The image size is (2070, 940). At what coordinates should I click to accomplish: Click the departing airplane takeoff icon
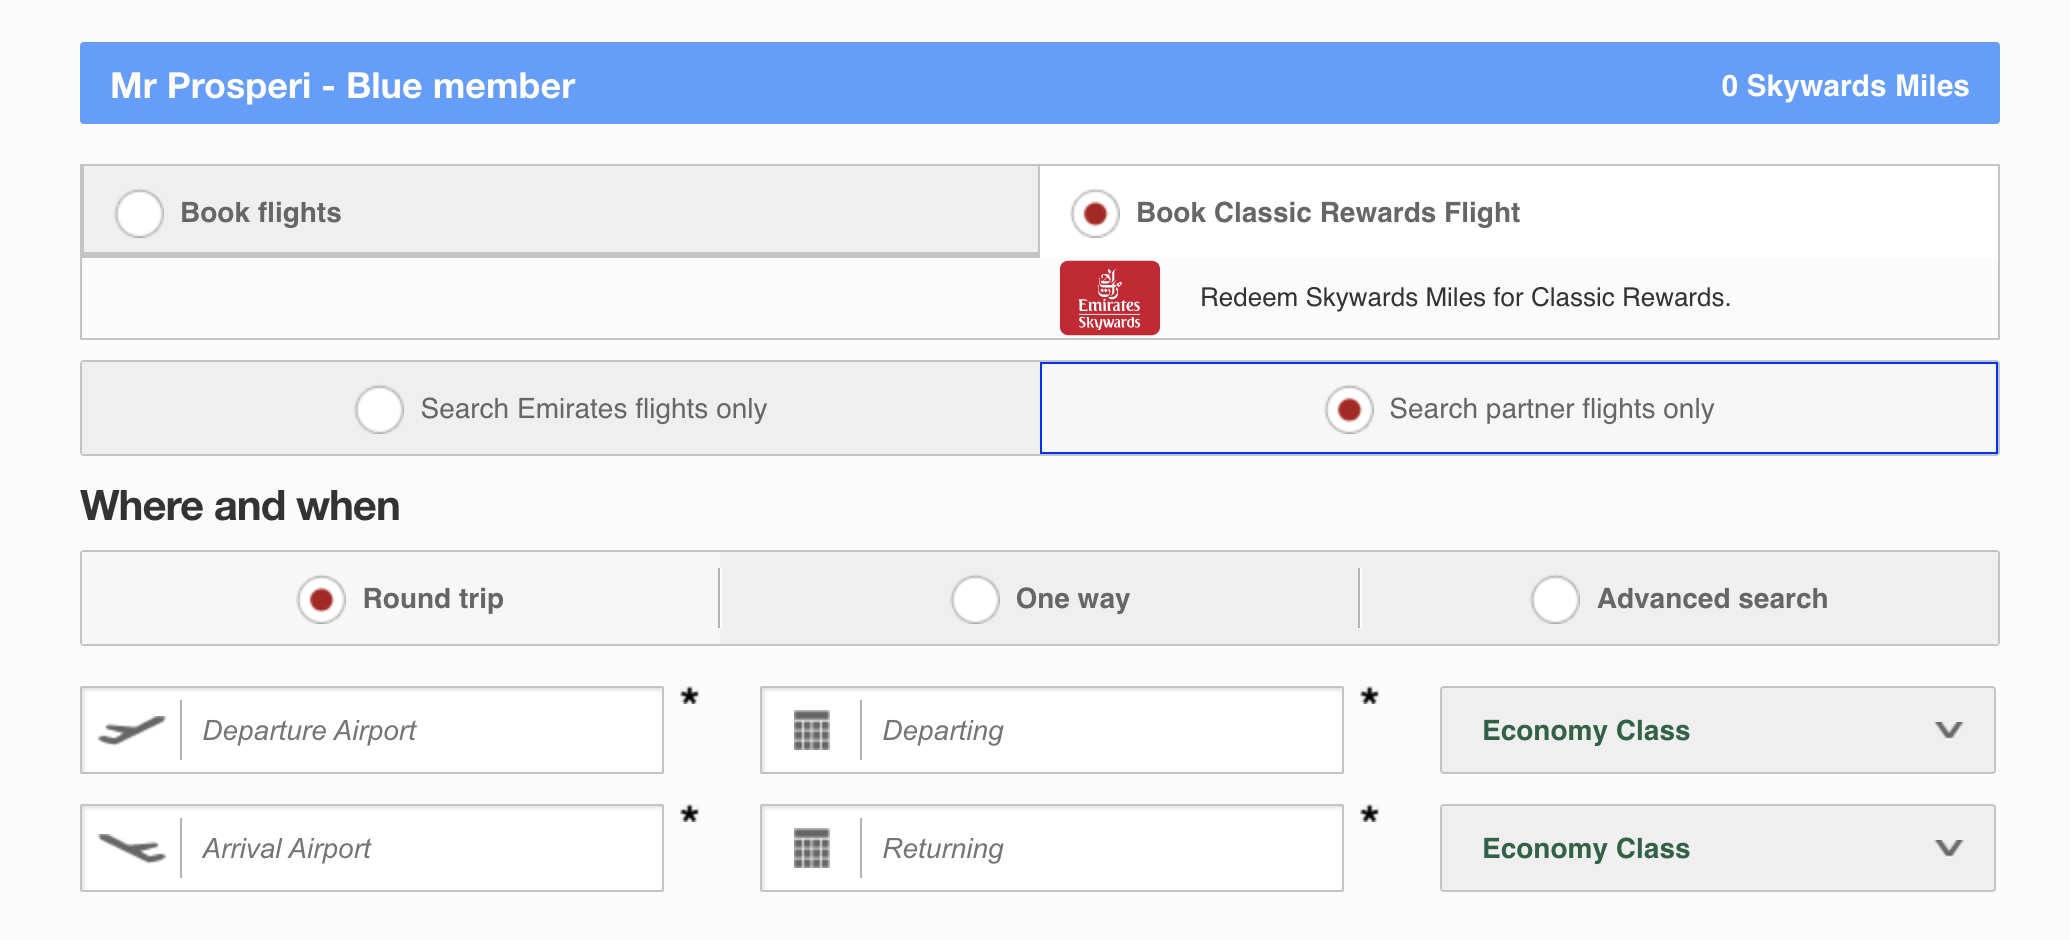[131, 730]
